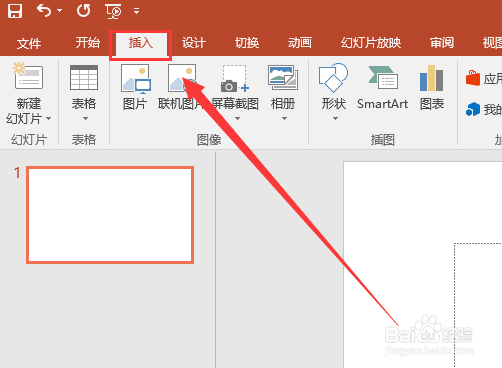This screenshot has width=502, height=368.
Task: Click the SmartArt icon
Action: tap(383, 77)
